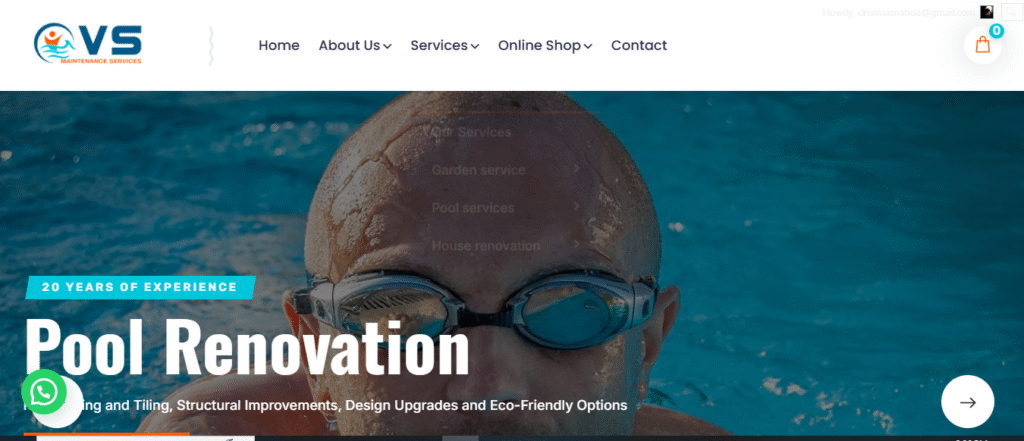
Task: Click the orange slide progress bar
Action: pyautogui.click(x=106, y=434)
